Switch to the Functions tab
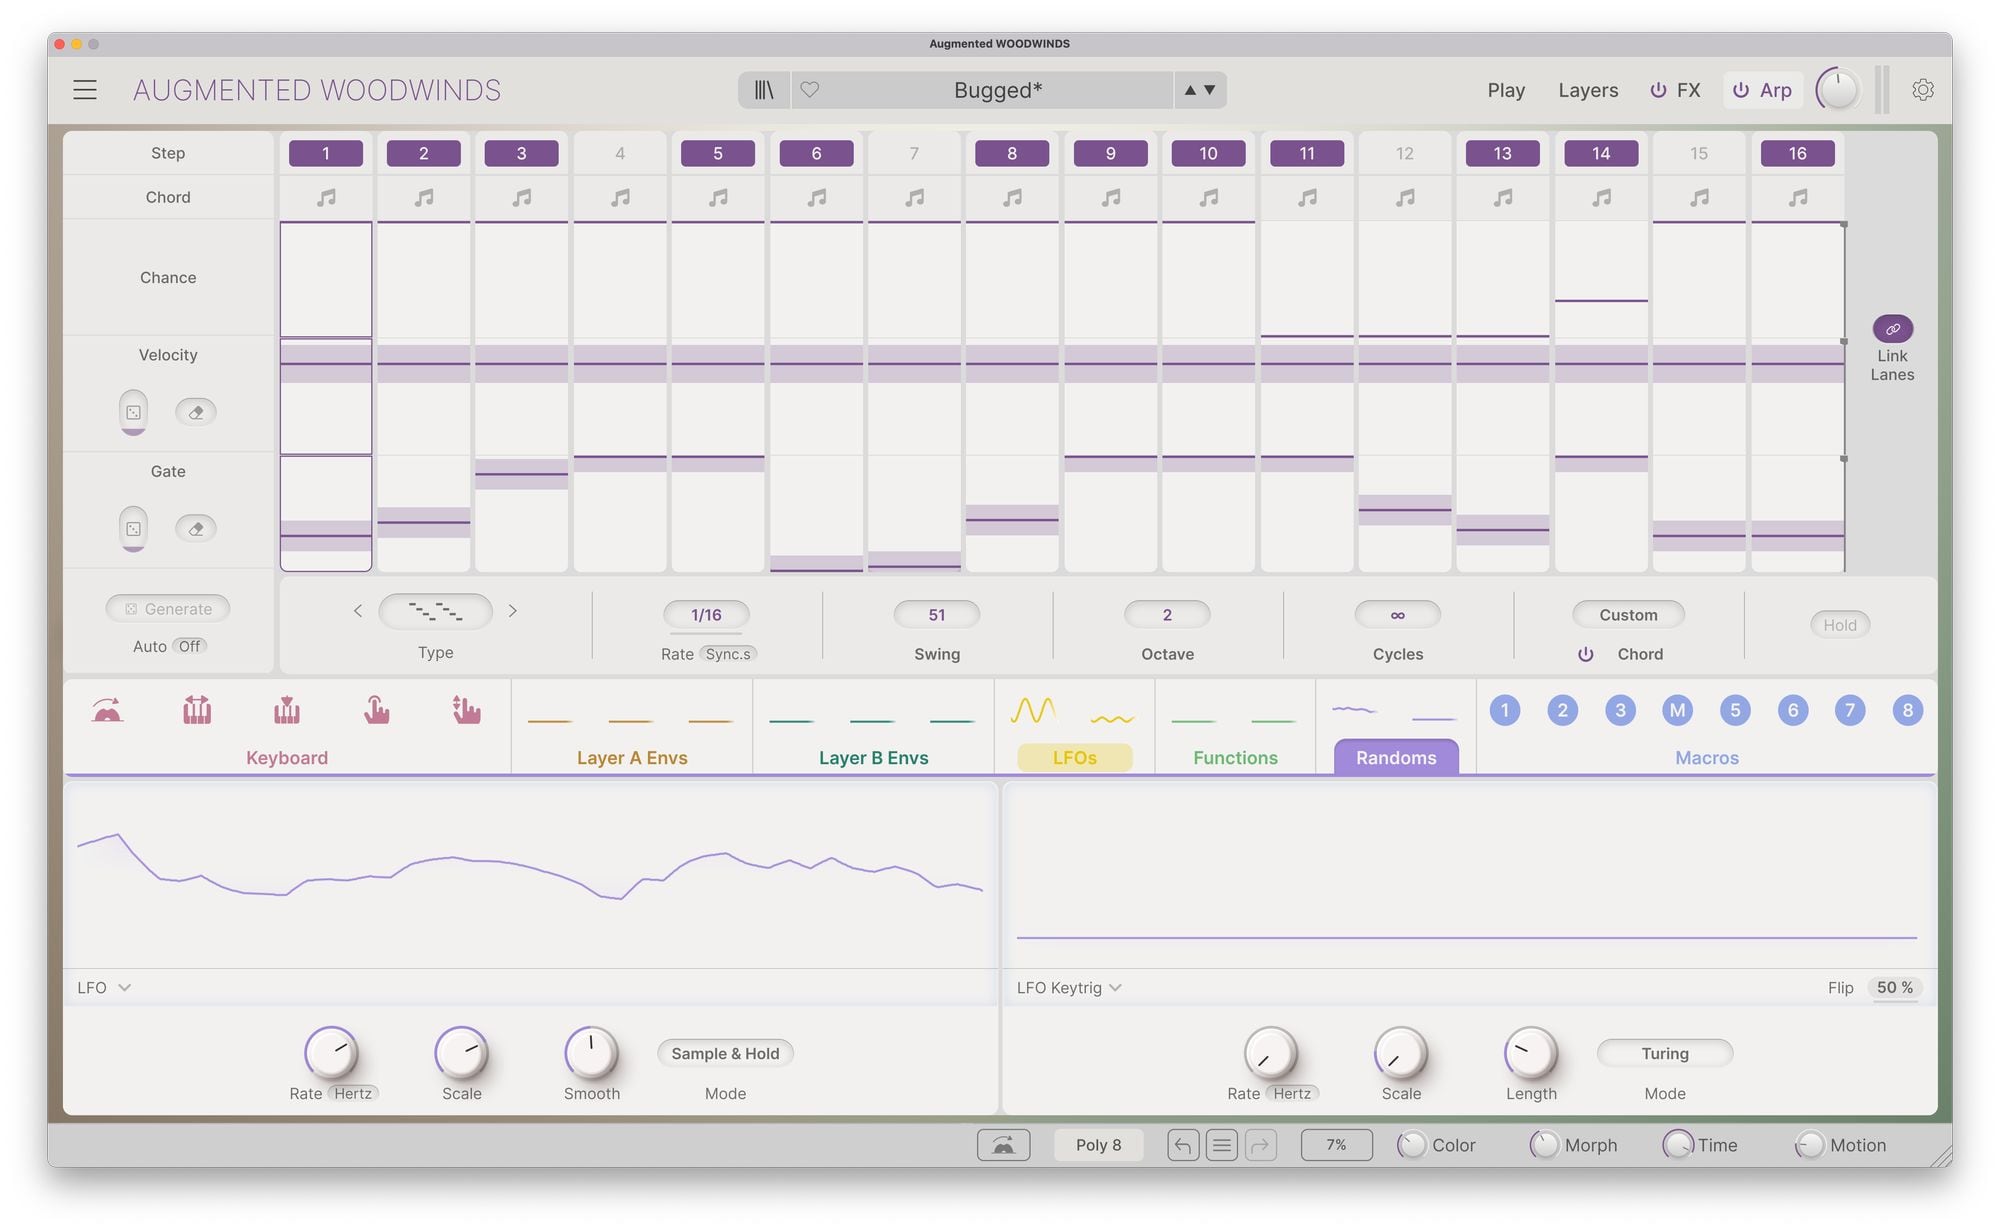Viewport: 2000px width, 1230px height. [x=1235, y=757]
